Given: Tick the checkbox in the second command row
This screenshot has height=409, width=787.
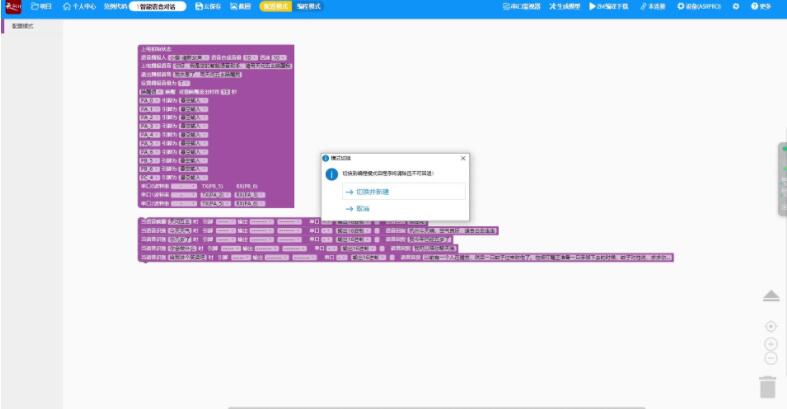Looking at the screenshot, I should pyautogui.click(x=377, y=231).
